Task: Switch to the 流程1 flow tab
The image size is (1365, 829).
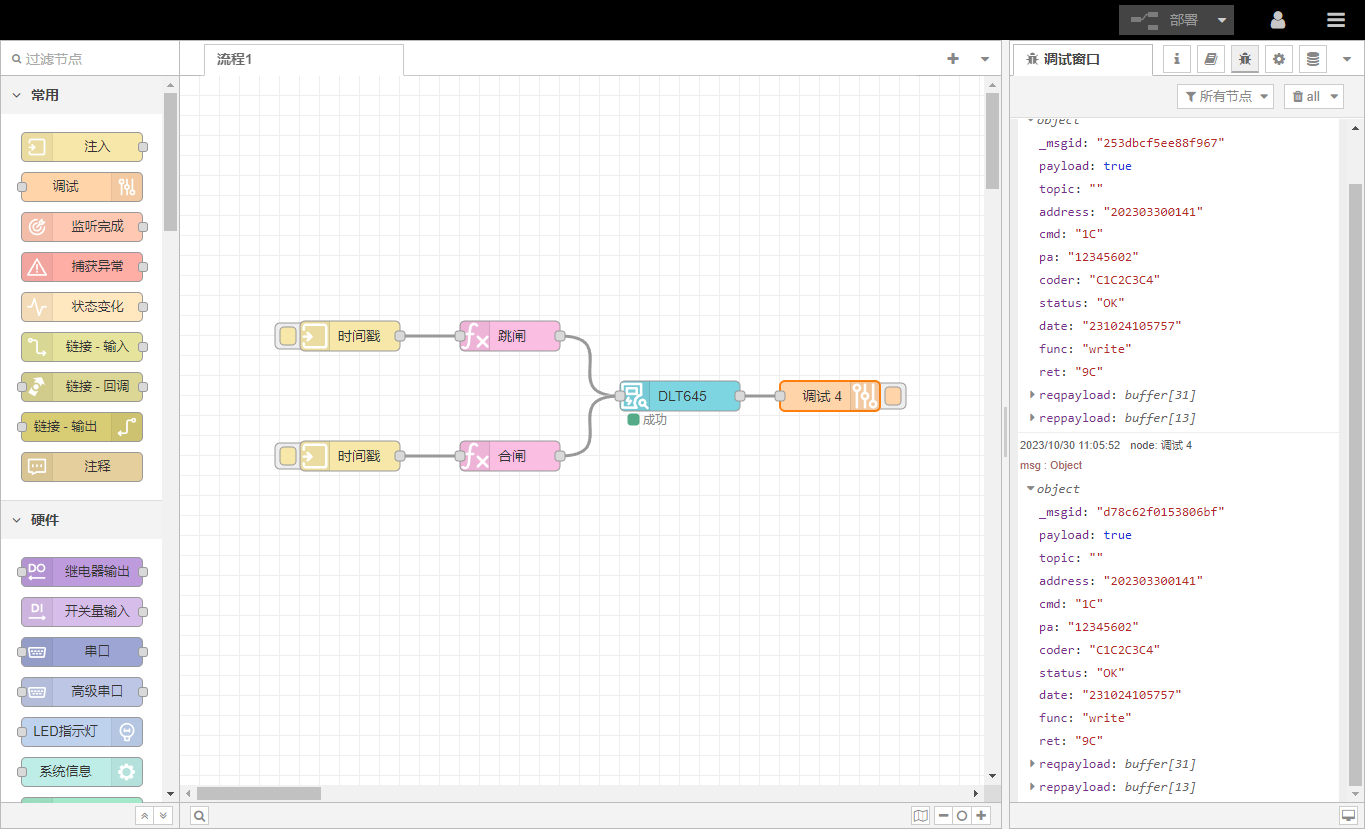Action: point(236,59)
